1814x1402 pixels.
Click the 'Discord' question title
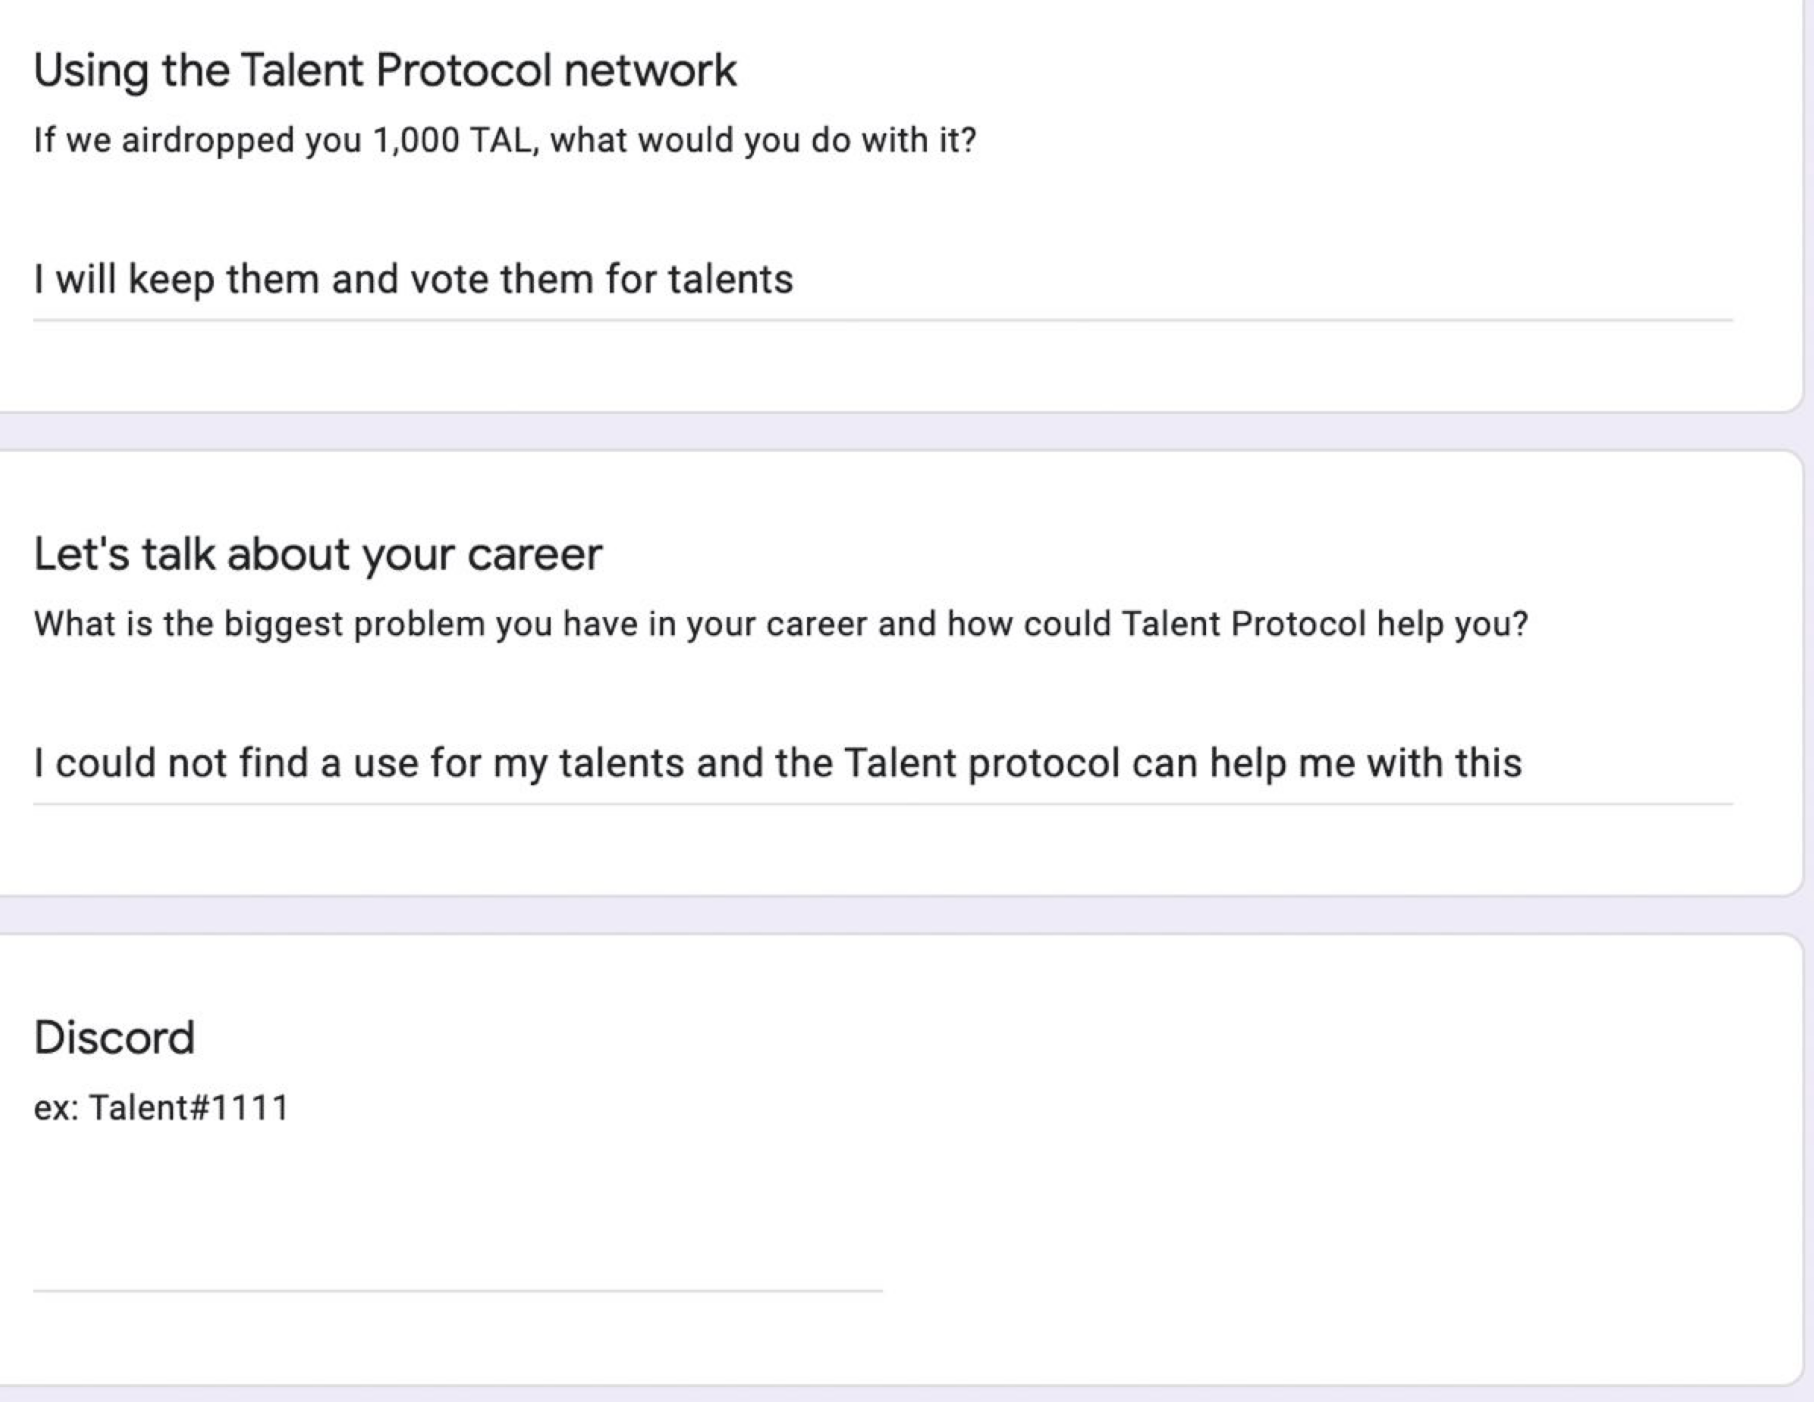(x=114, y=1038)
